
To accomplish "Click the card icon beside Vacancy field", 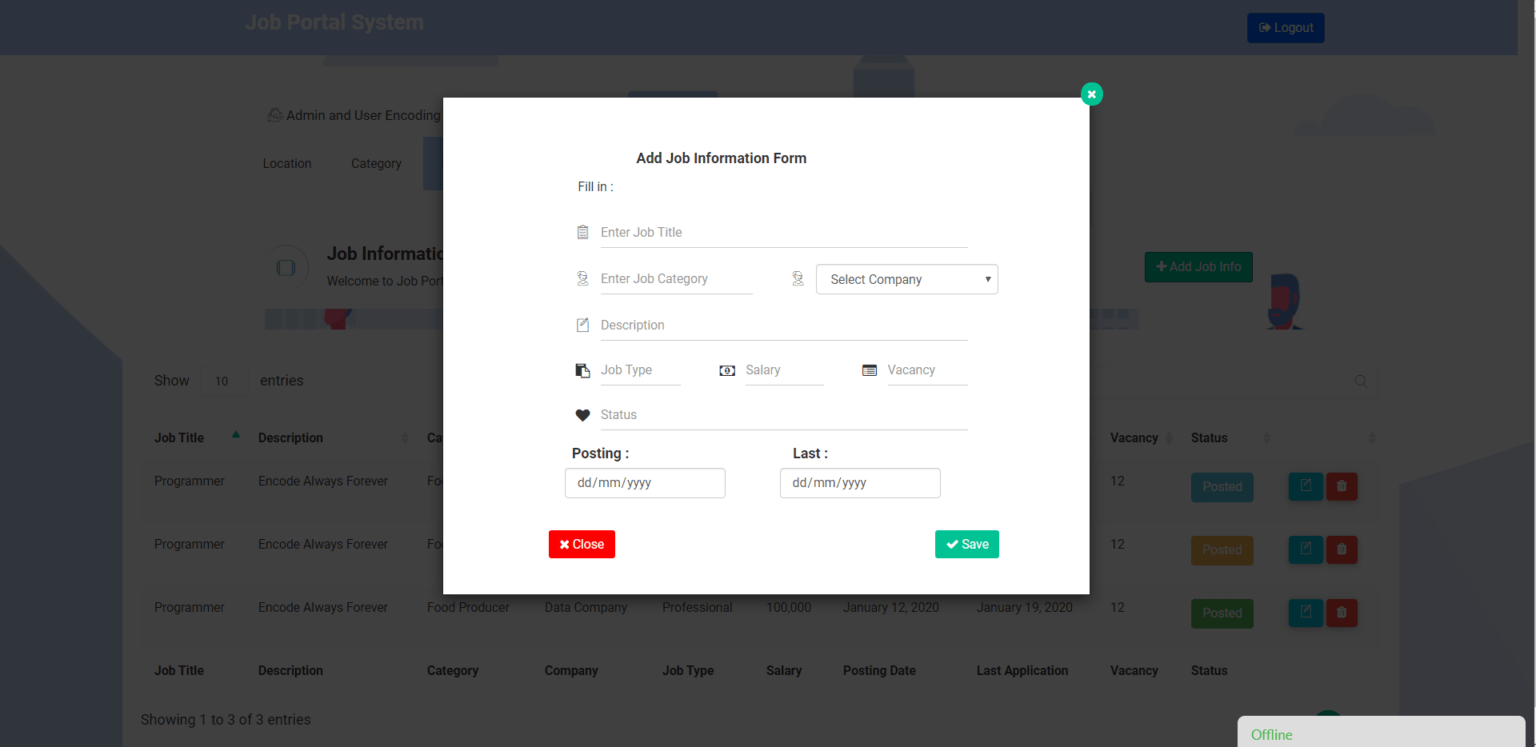I will coord(870,370).
